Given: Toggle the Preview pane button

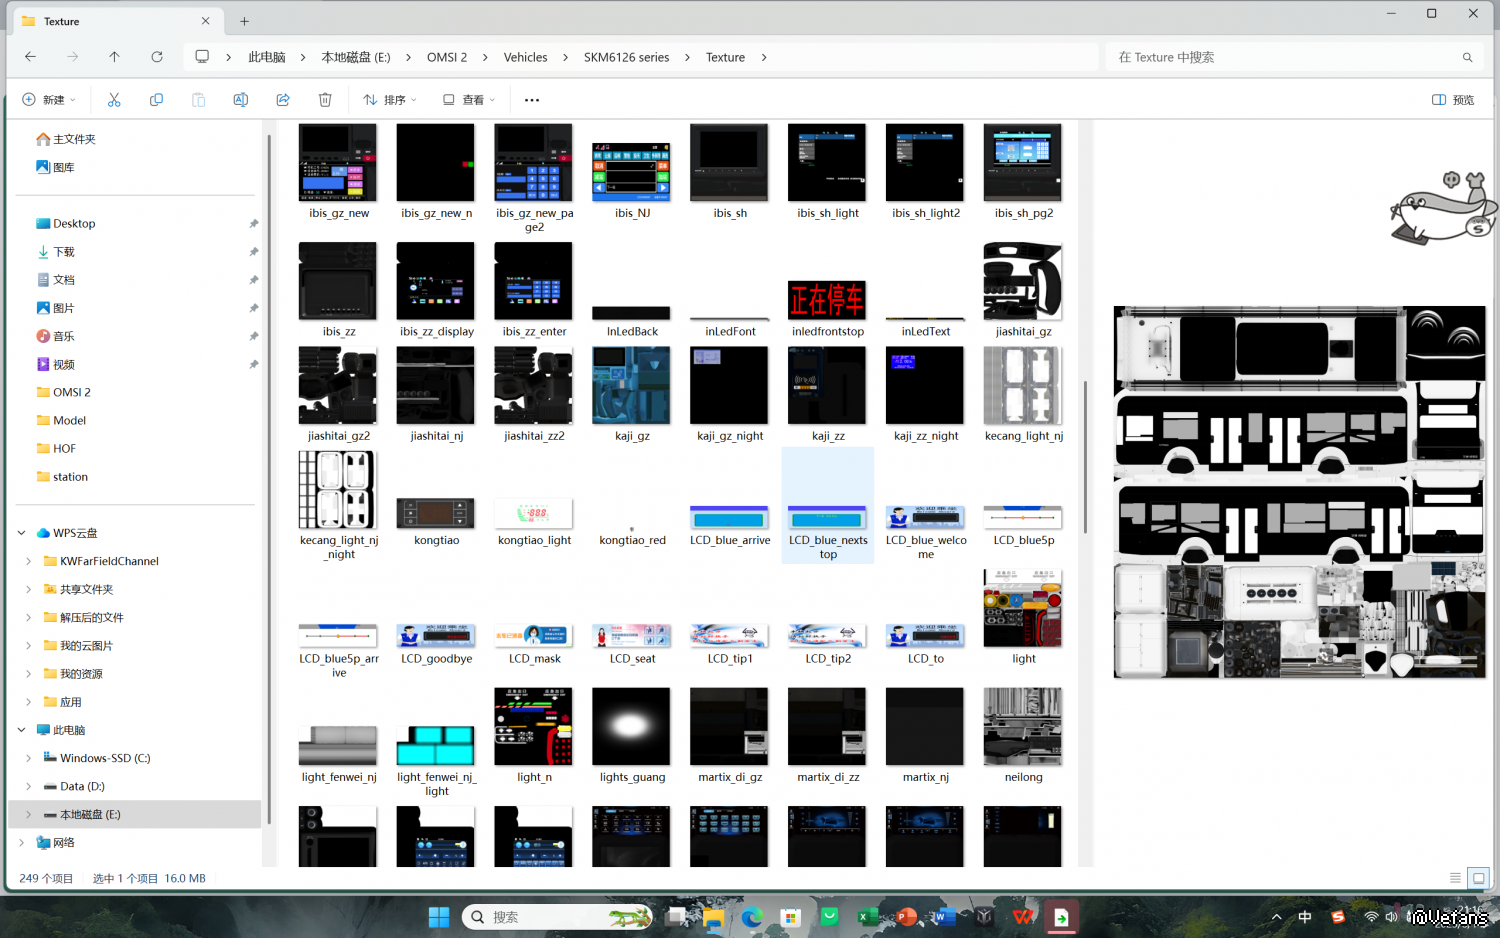Looking at the screenshot, I should pos(1453,100).
